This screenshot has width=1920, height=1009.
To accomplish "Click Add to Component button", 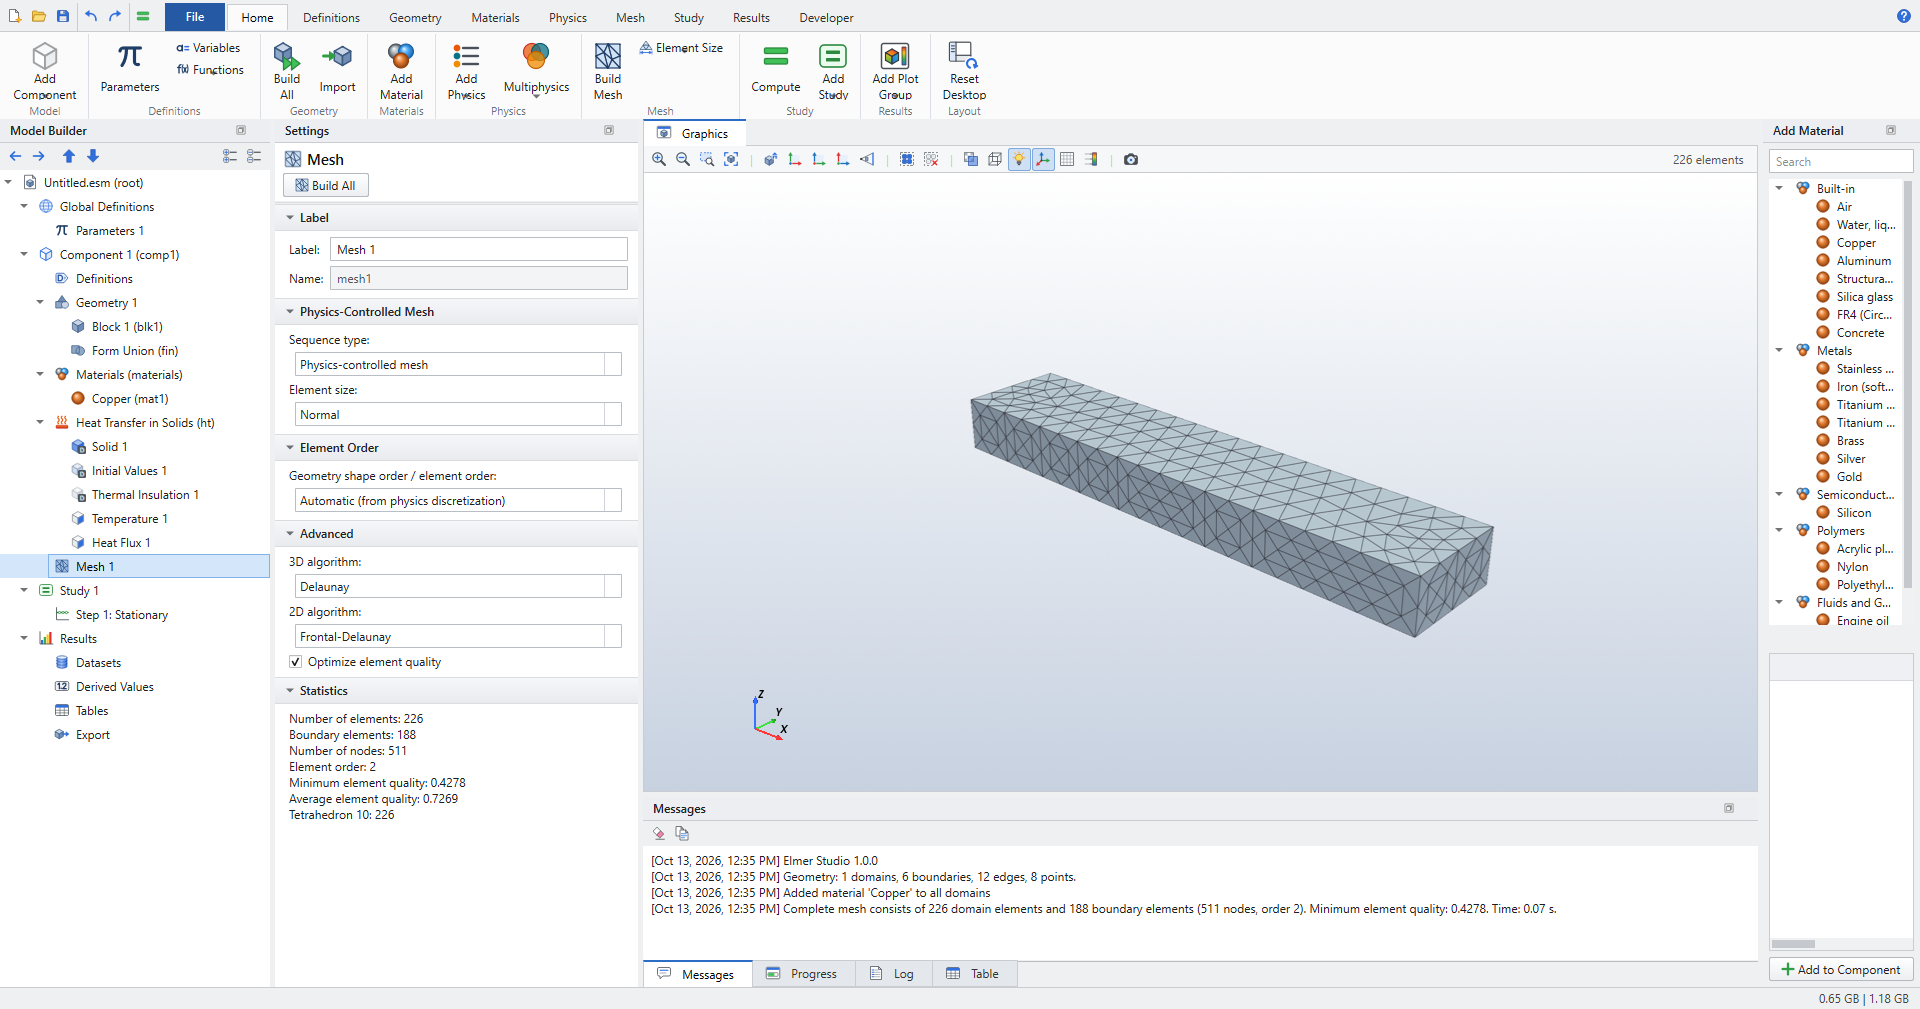I will click(1841, 970).
